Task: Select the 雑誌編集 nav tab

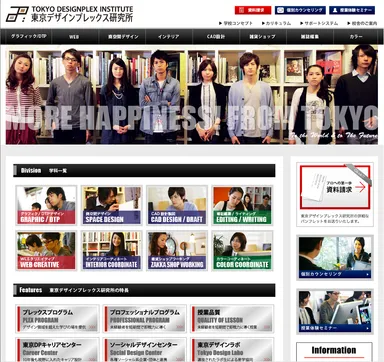Action: pos(310,37)
